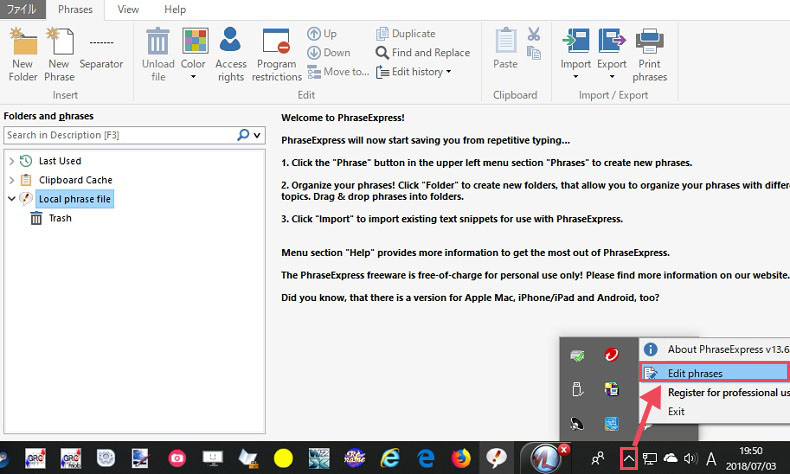Switch to the Help tab
Viewport: 790px width, 474px height.
coord(175,10)
